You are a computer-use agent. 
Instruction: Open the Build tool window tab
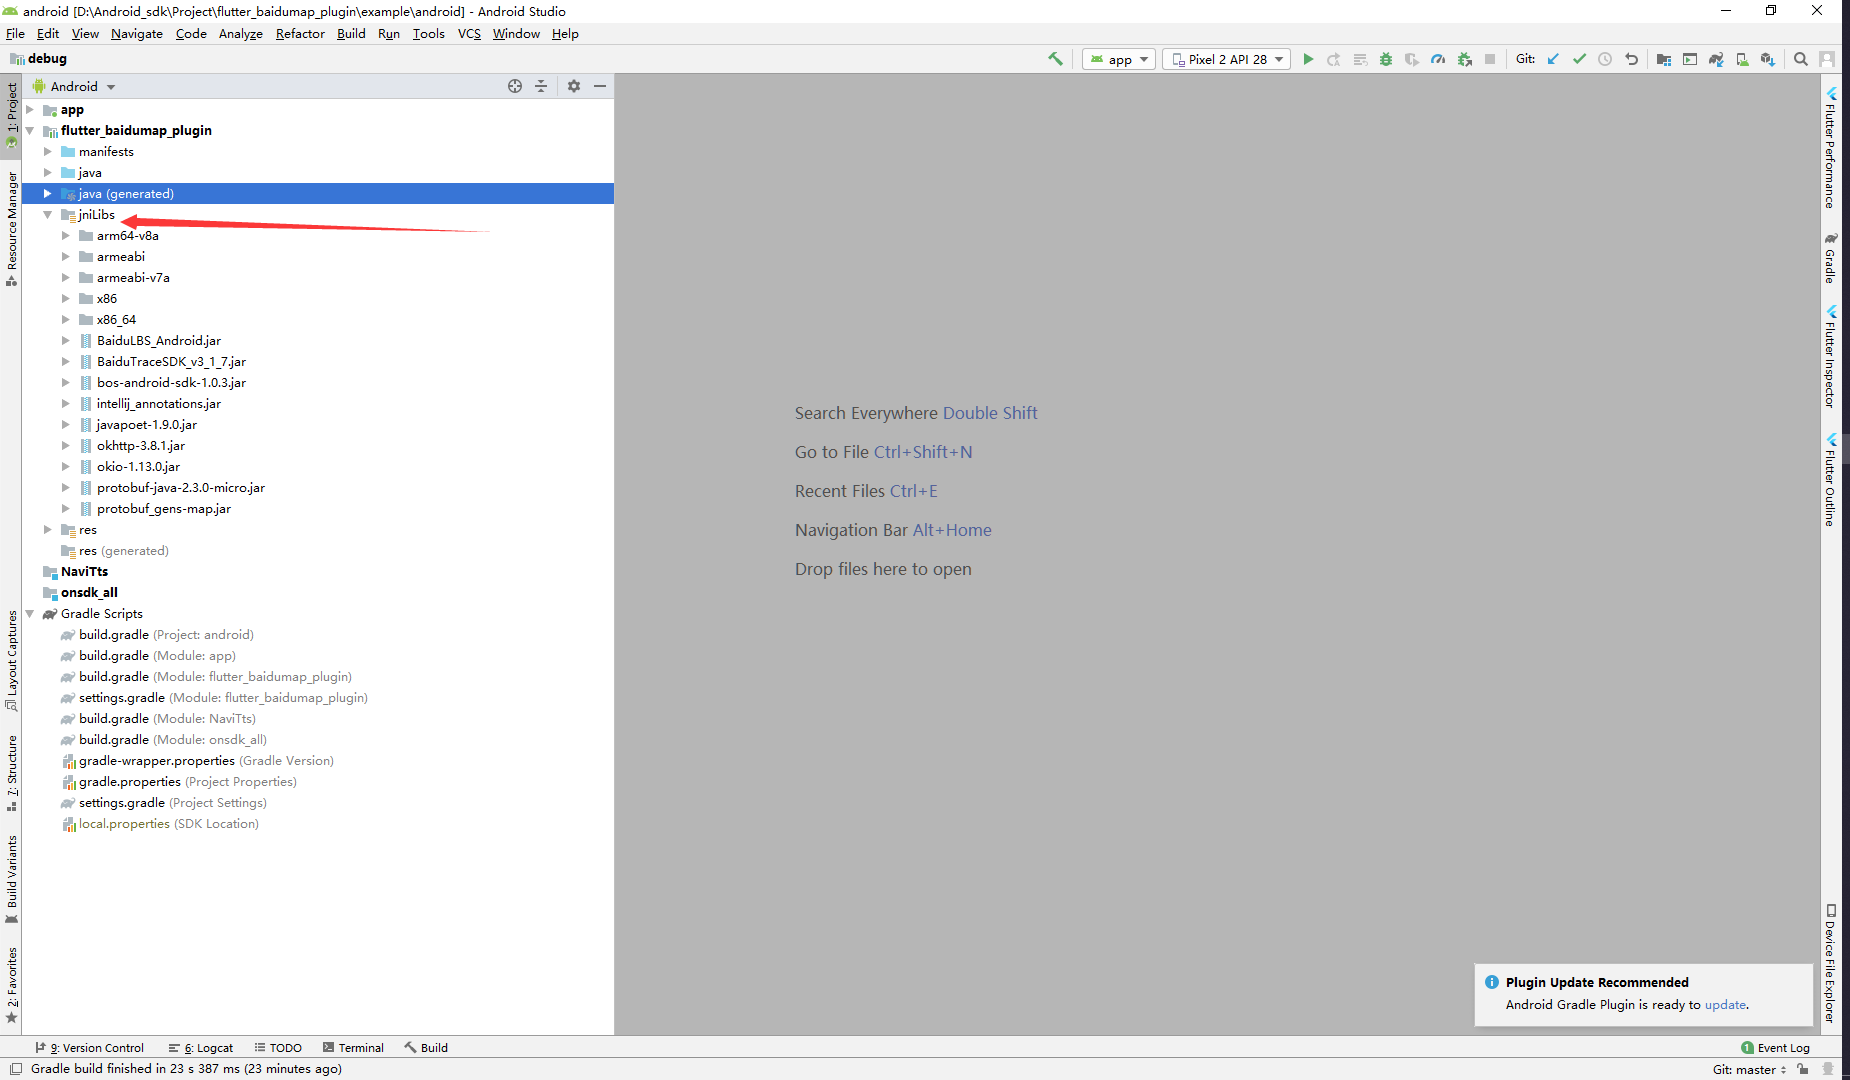click(x=426, y=1048)
